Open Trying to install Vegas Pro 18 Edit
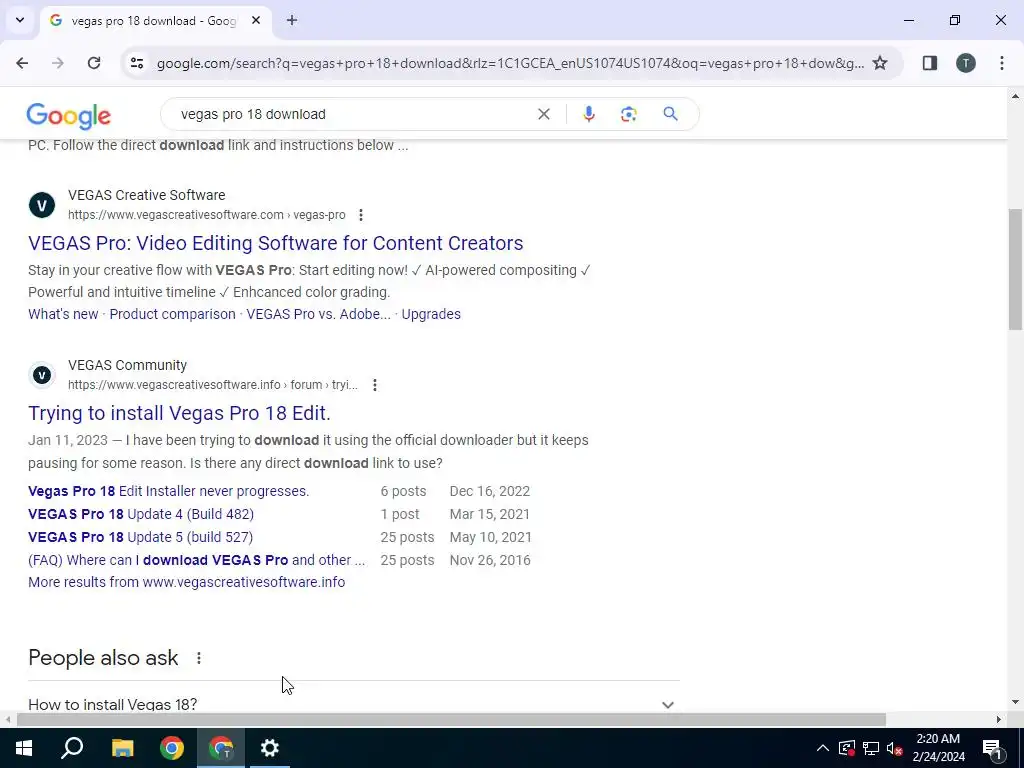The image size is (1024, 768). [x=180, y=413]
